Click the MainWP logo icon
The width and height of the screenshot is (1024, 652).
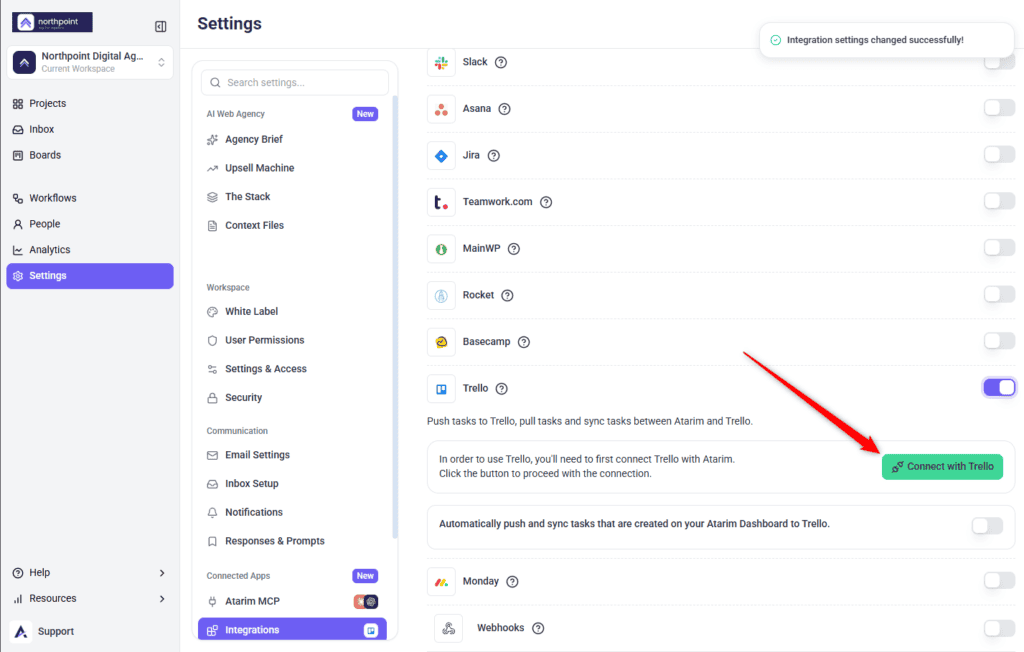coord(441,249)
